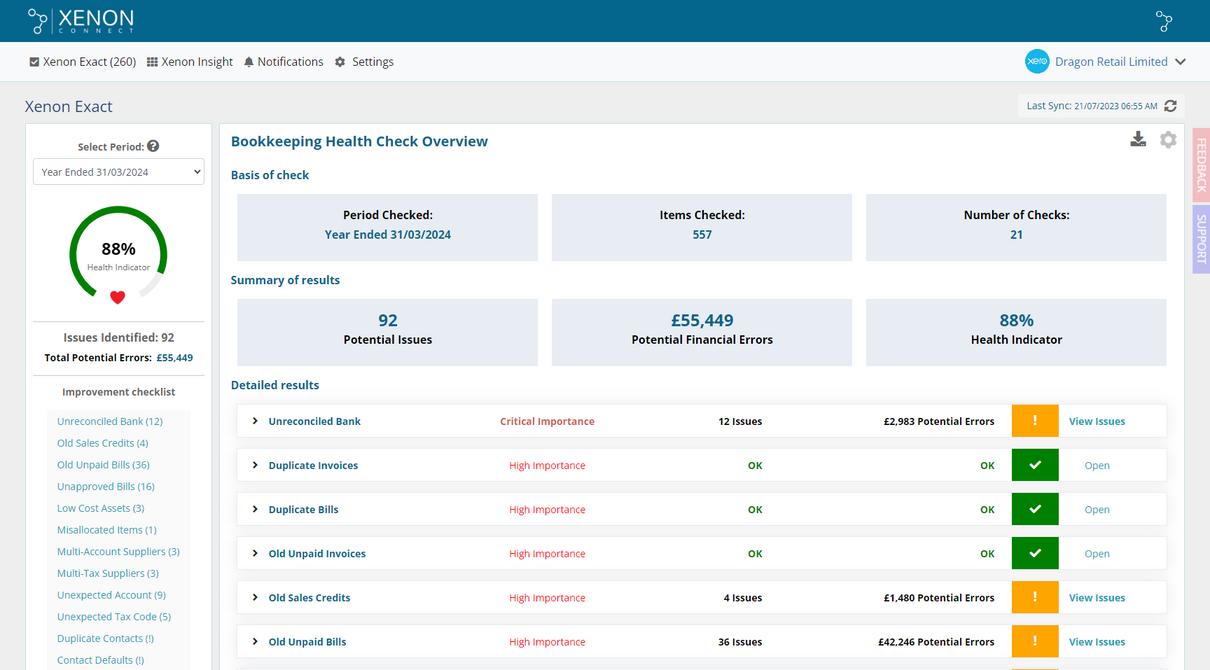The width and height of the screenshot is (1210, 670).
Task: Download the health check report
Action: 1138,140
